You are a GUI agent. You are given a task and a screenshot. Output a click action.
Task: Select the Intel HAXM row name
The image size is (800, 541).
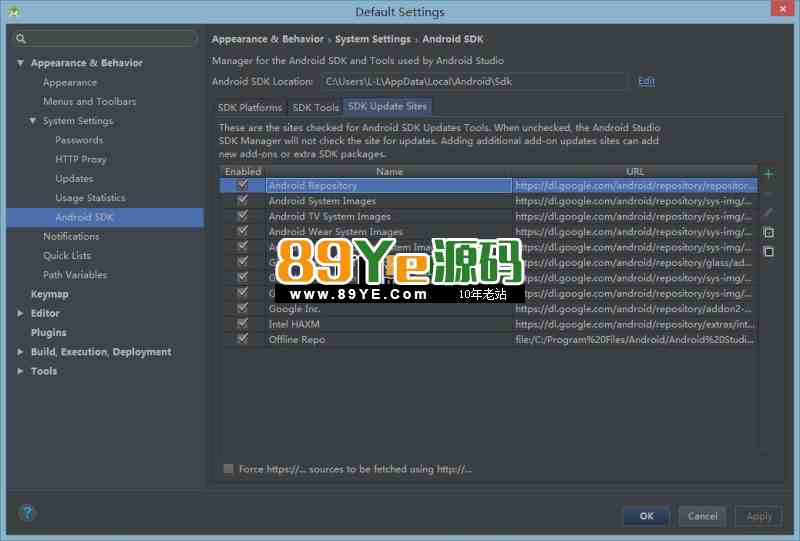point(294,324)
